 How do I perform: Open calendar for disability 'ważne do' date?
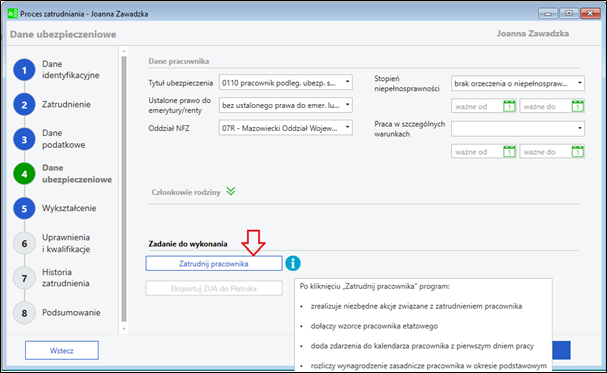point(578,106)
